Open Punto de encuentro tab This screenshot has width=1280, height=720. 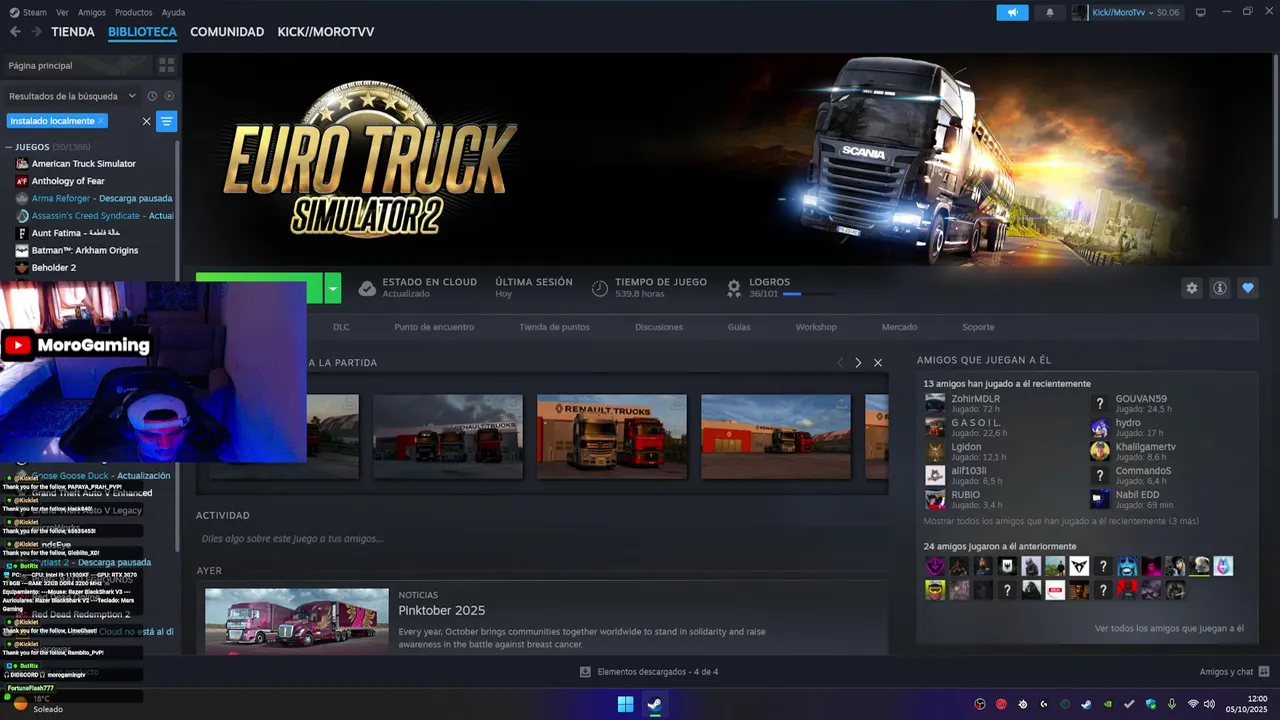point(434,327)
